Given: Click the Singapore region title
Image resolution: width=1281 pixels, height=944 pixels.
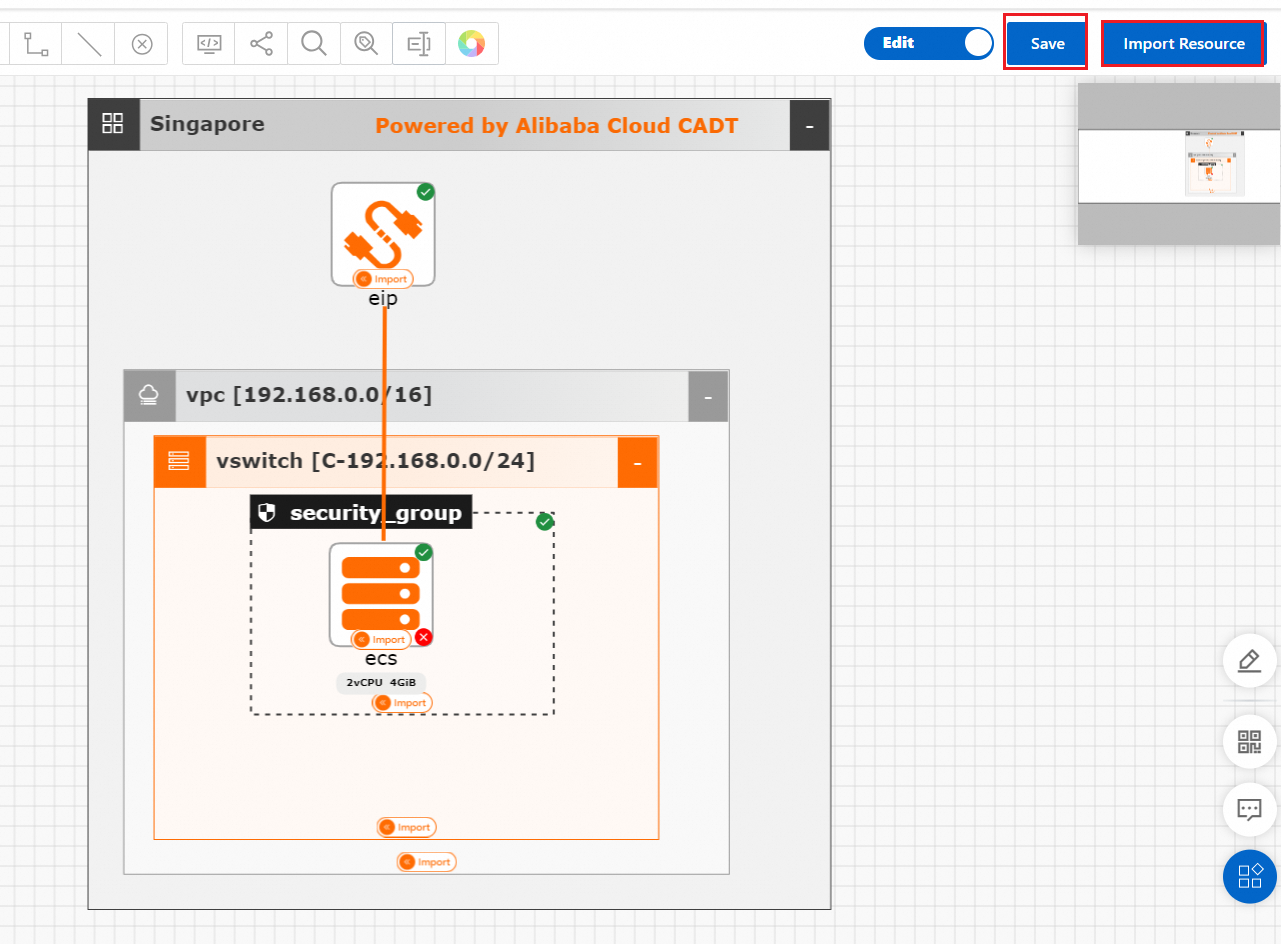Looking at the screenshot, I should click(x=207, y=124).
